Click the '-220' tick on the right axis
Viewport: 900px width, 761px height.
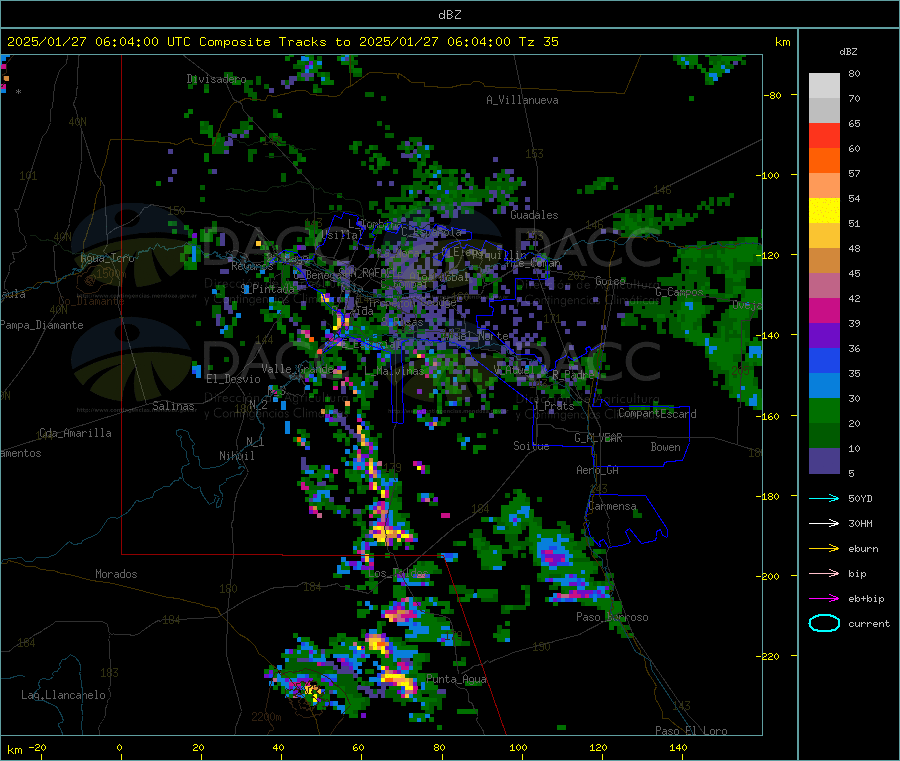pos(770,657)
